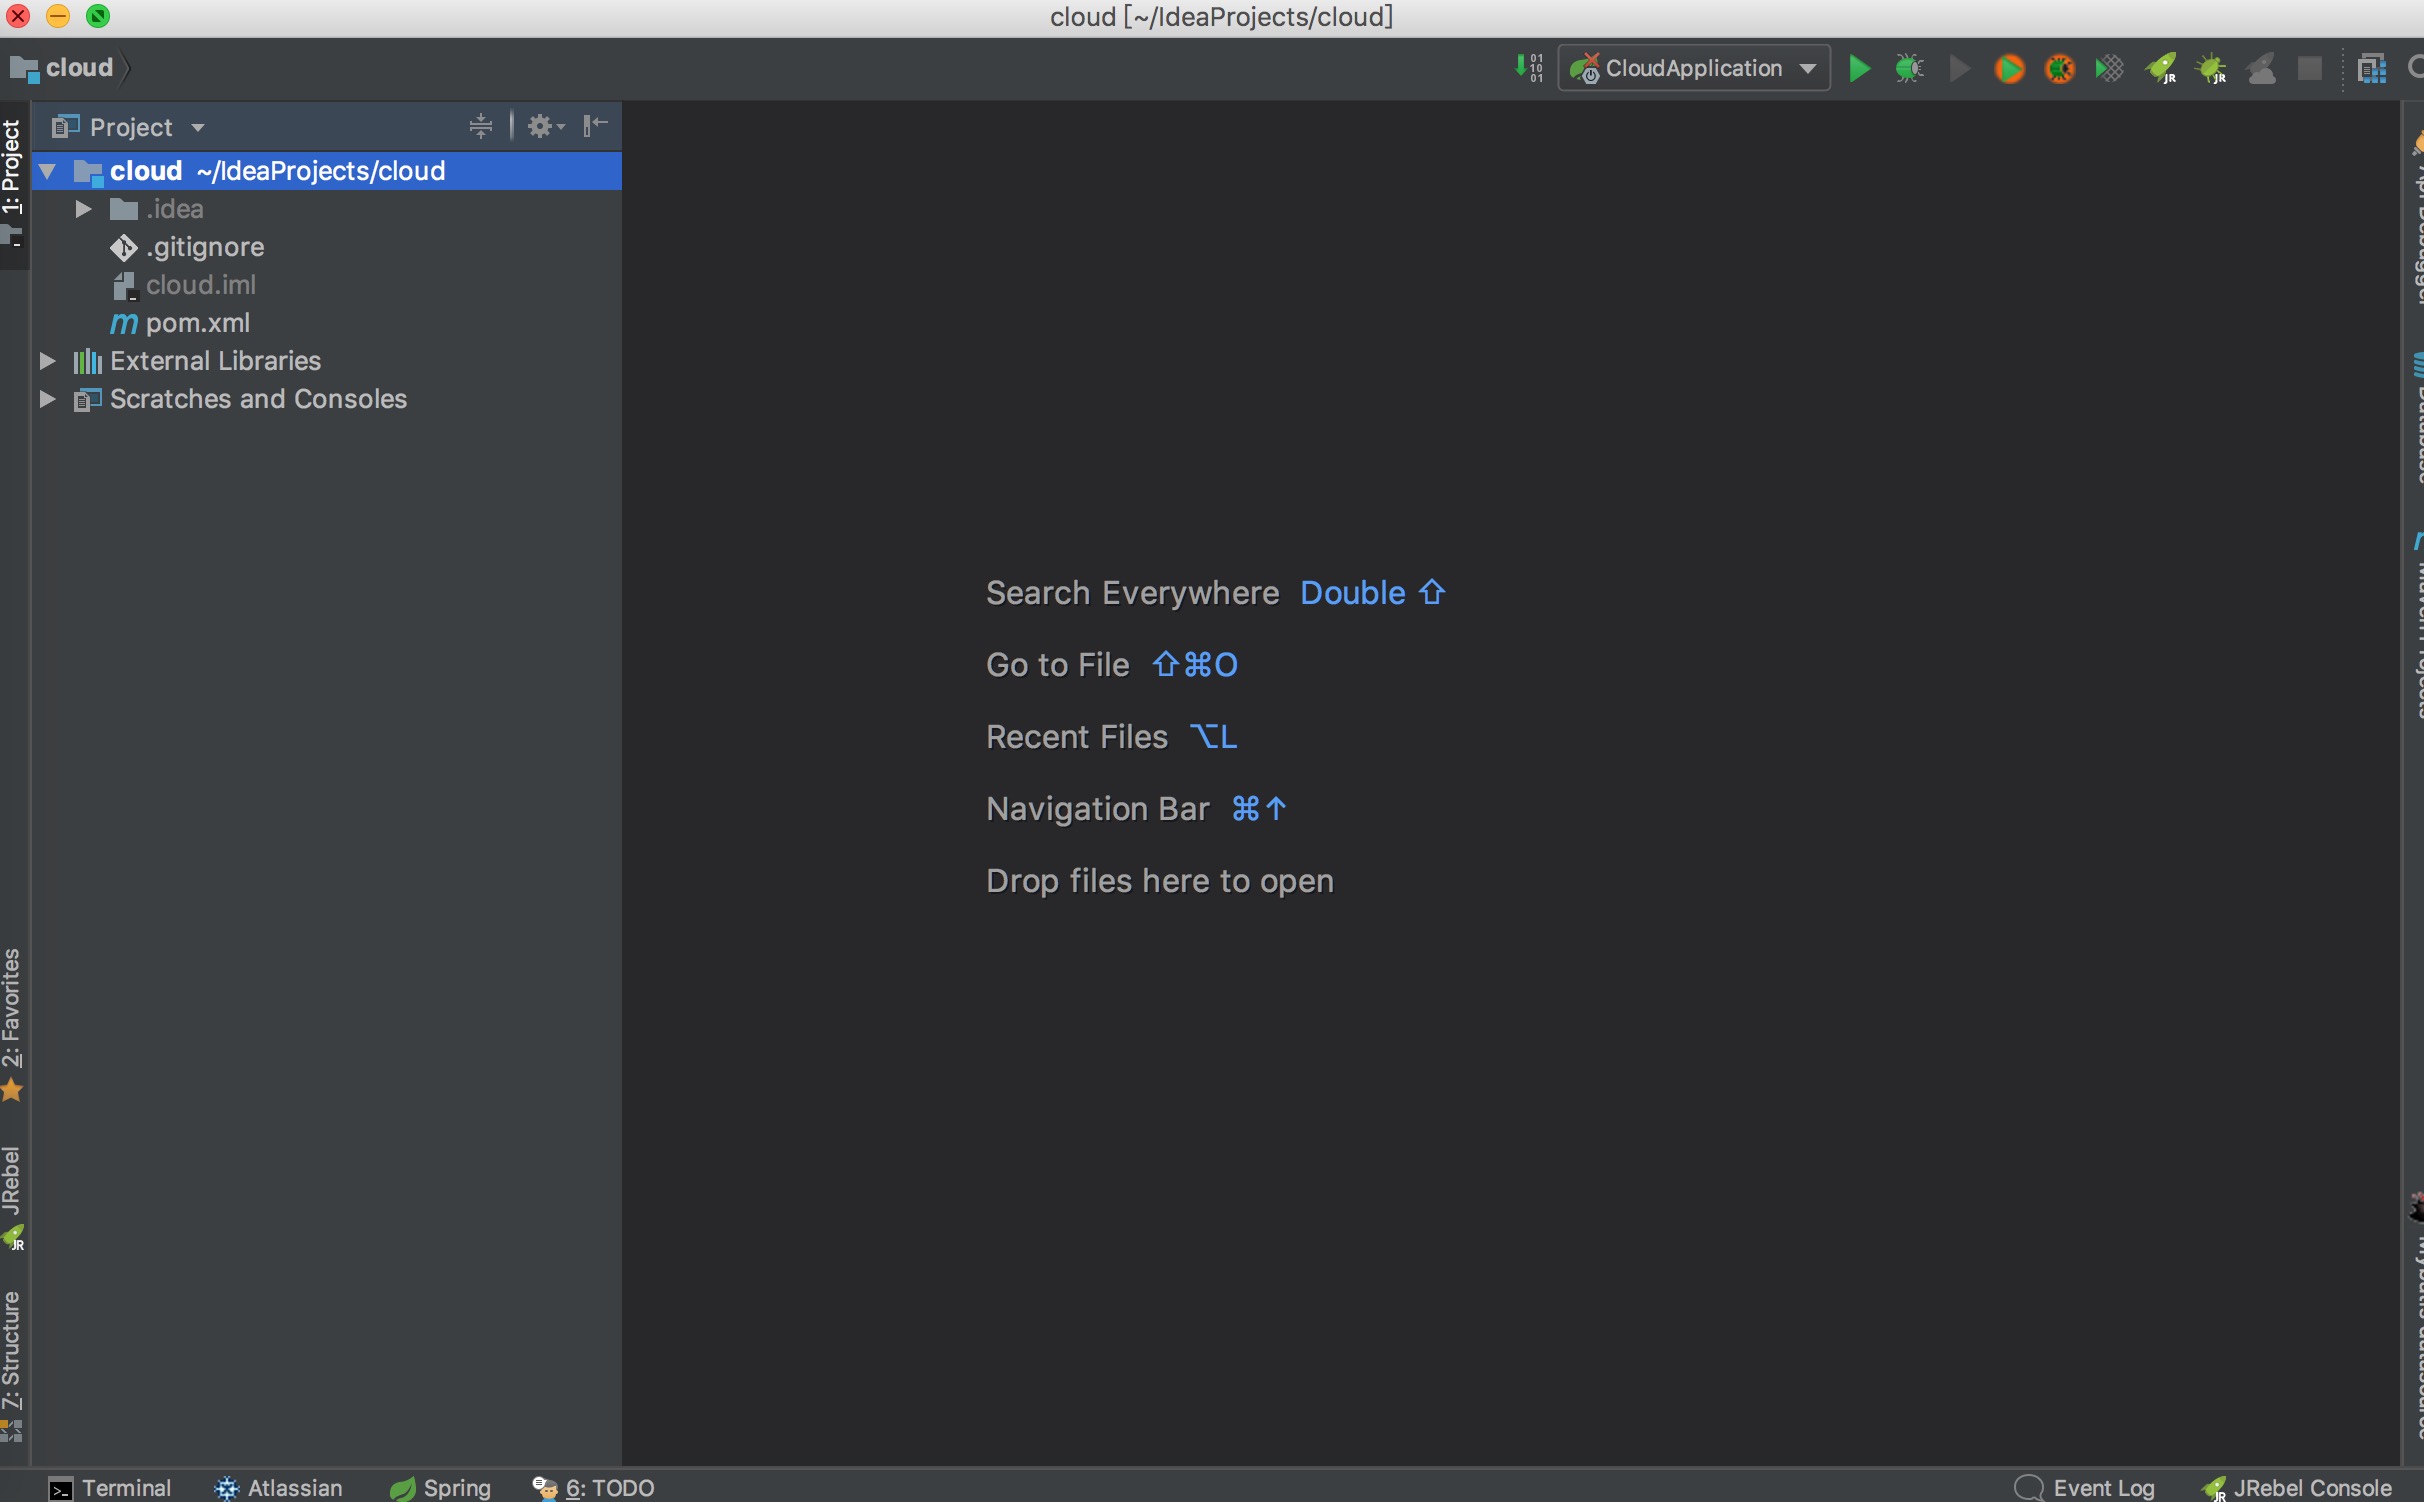Open the Spring tool window tab

pyautogui.click(x=441, y=1488)
